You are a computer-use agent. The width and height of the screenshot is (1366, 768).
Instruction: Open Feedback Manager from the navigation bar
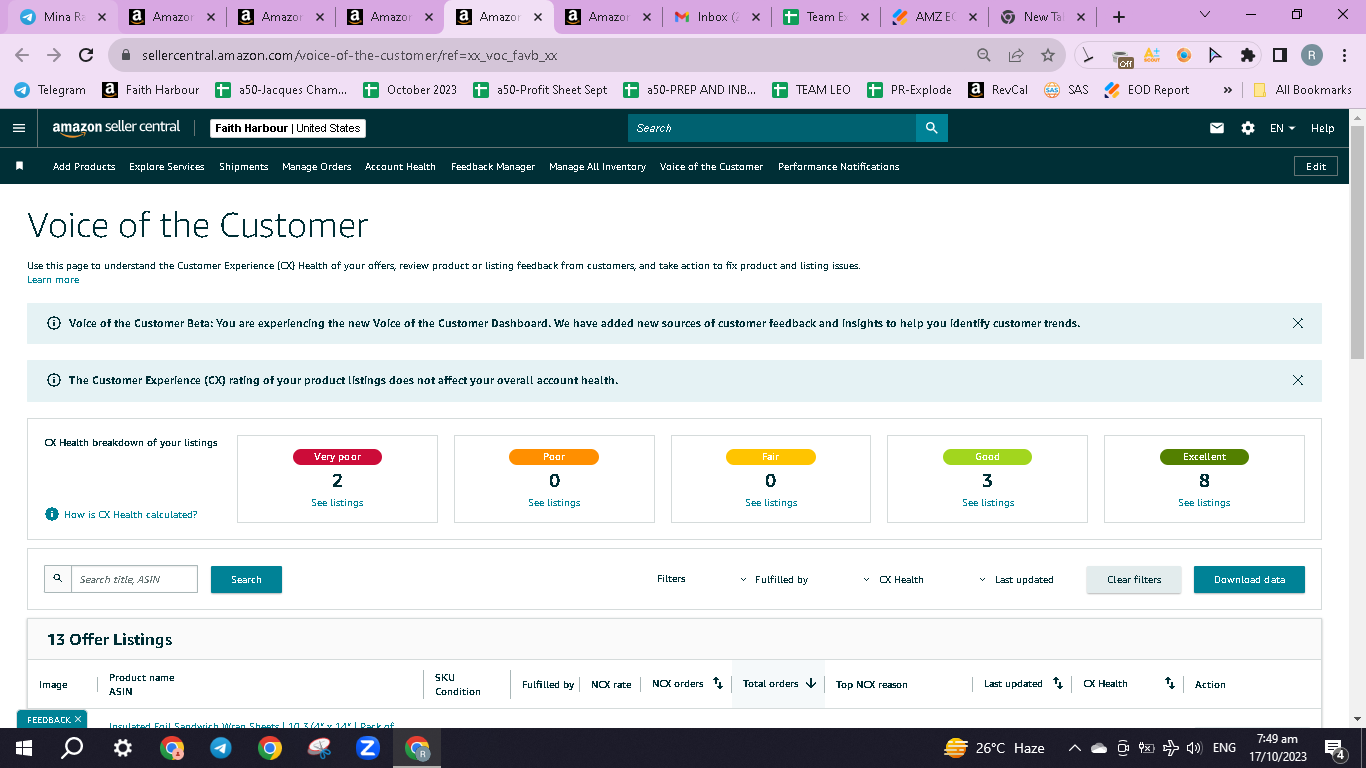point(493,167)
